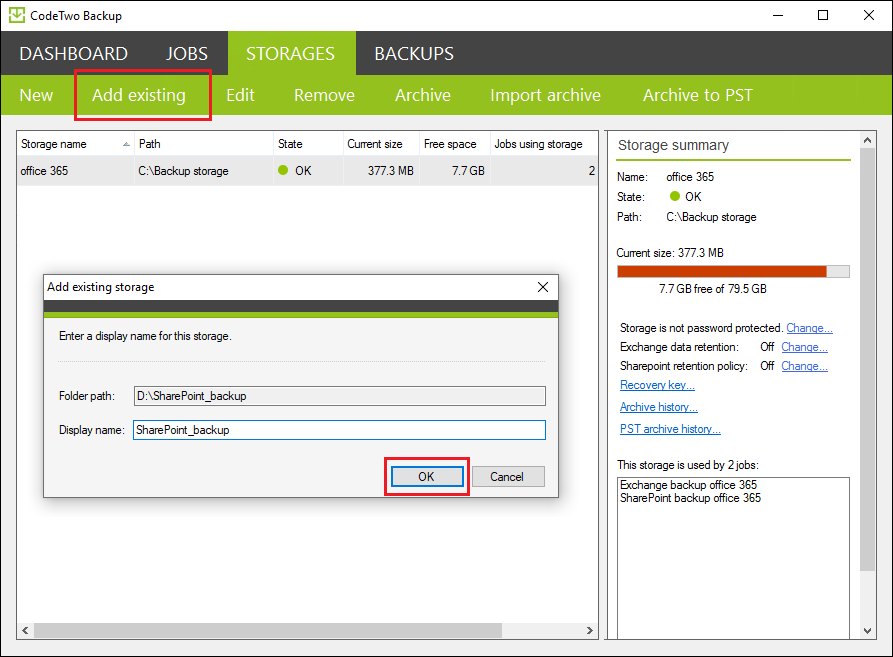
Task: Click Change link for Sharepoint retention policy
Action: tap(804, 366)
